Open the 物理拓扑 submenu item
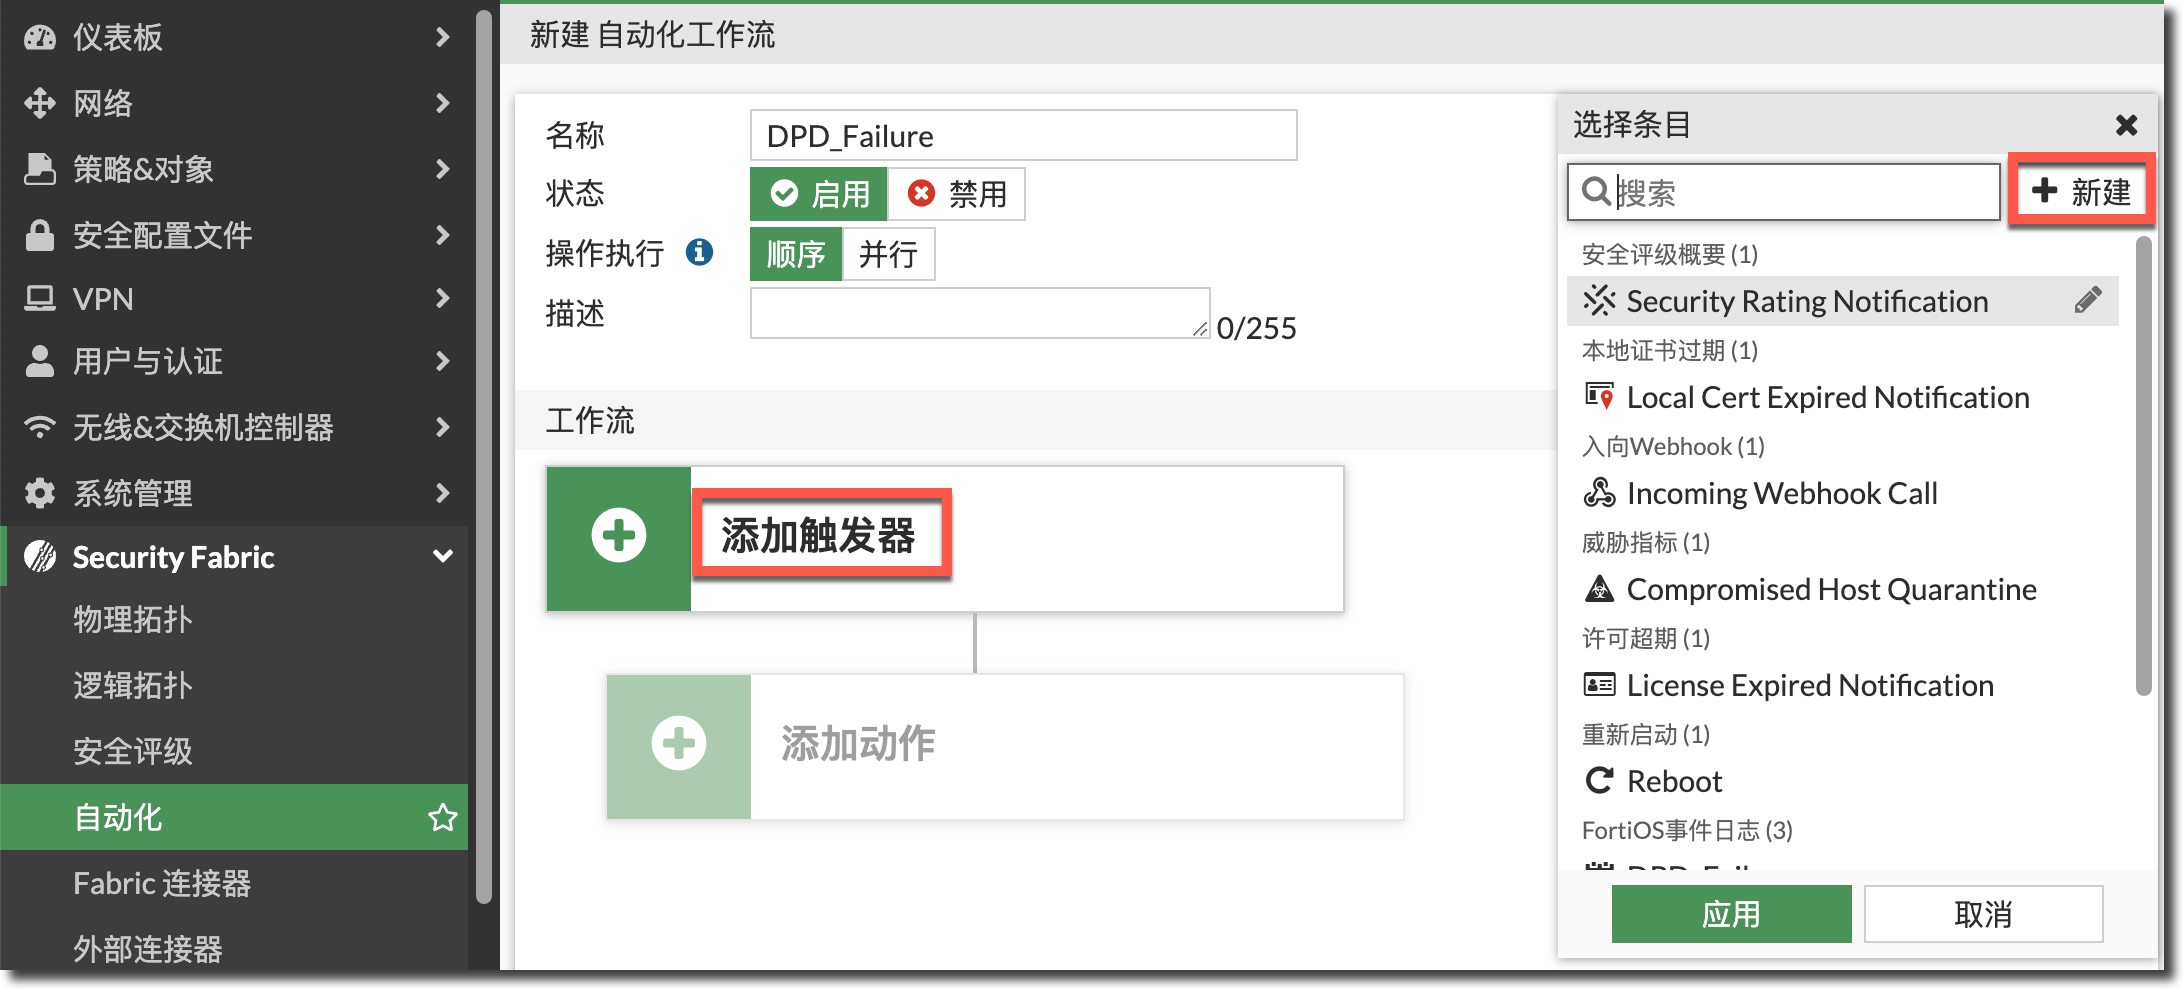Screen dimensions: 2184x990 [133, 619]
